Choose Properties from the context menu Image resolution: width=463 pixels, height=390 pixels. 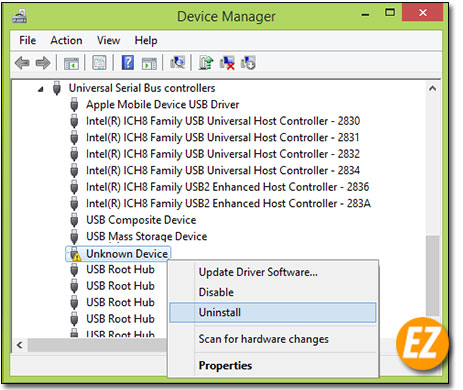[273, 366]
